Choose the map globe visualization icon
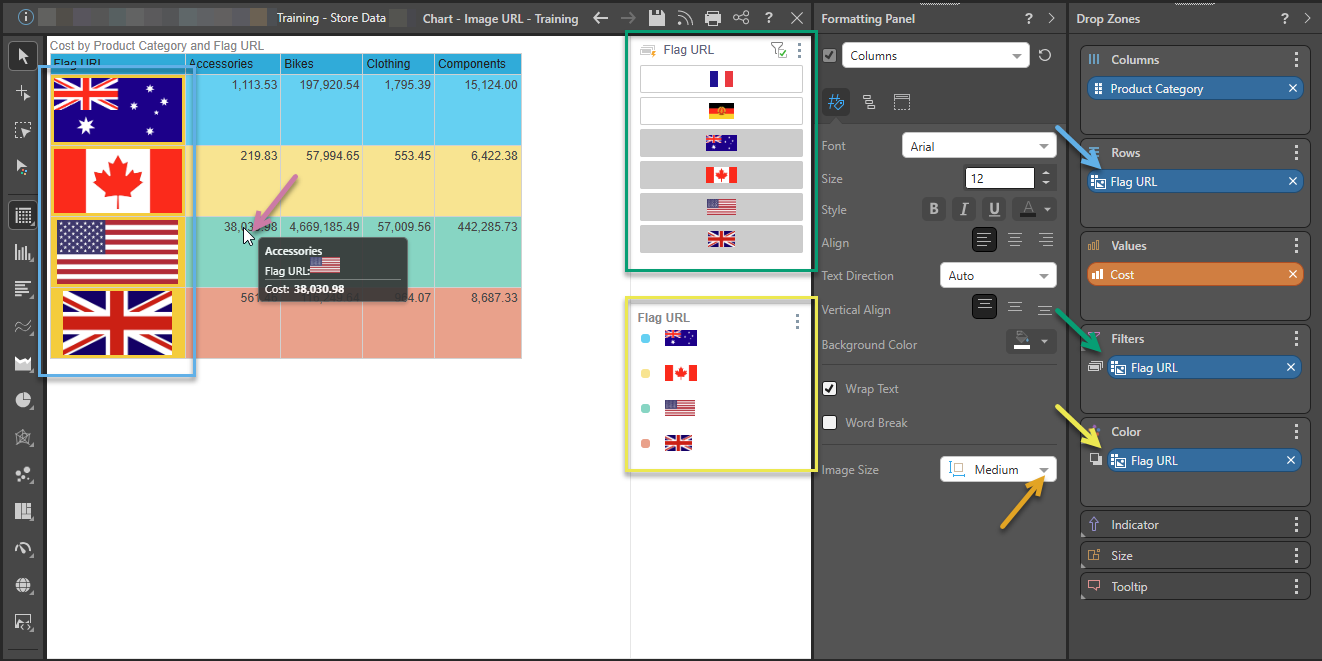 point(23,585)
